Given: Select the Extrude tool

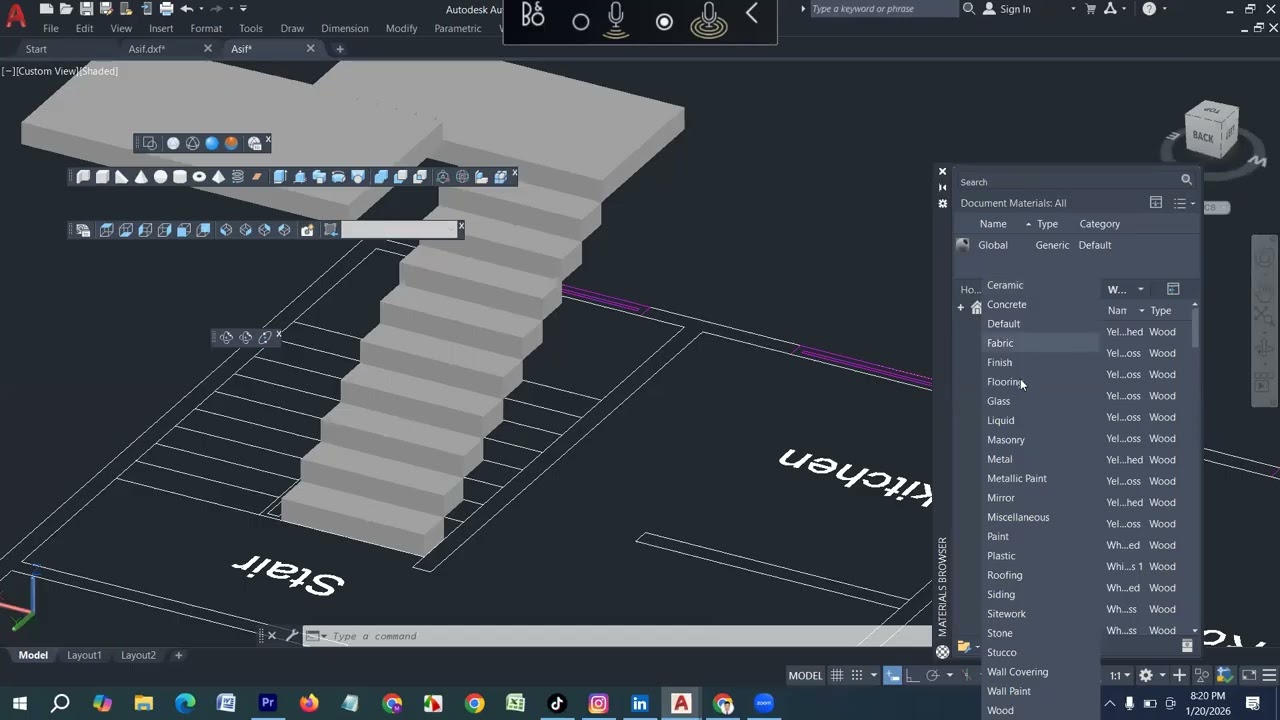Looking at the screenshot, I should [x=280, y=177].
